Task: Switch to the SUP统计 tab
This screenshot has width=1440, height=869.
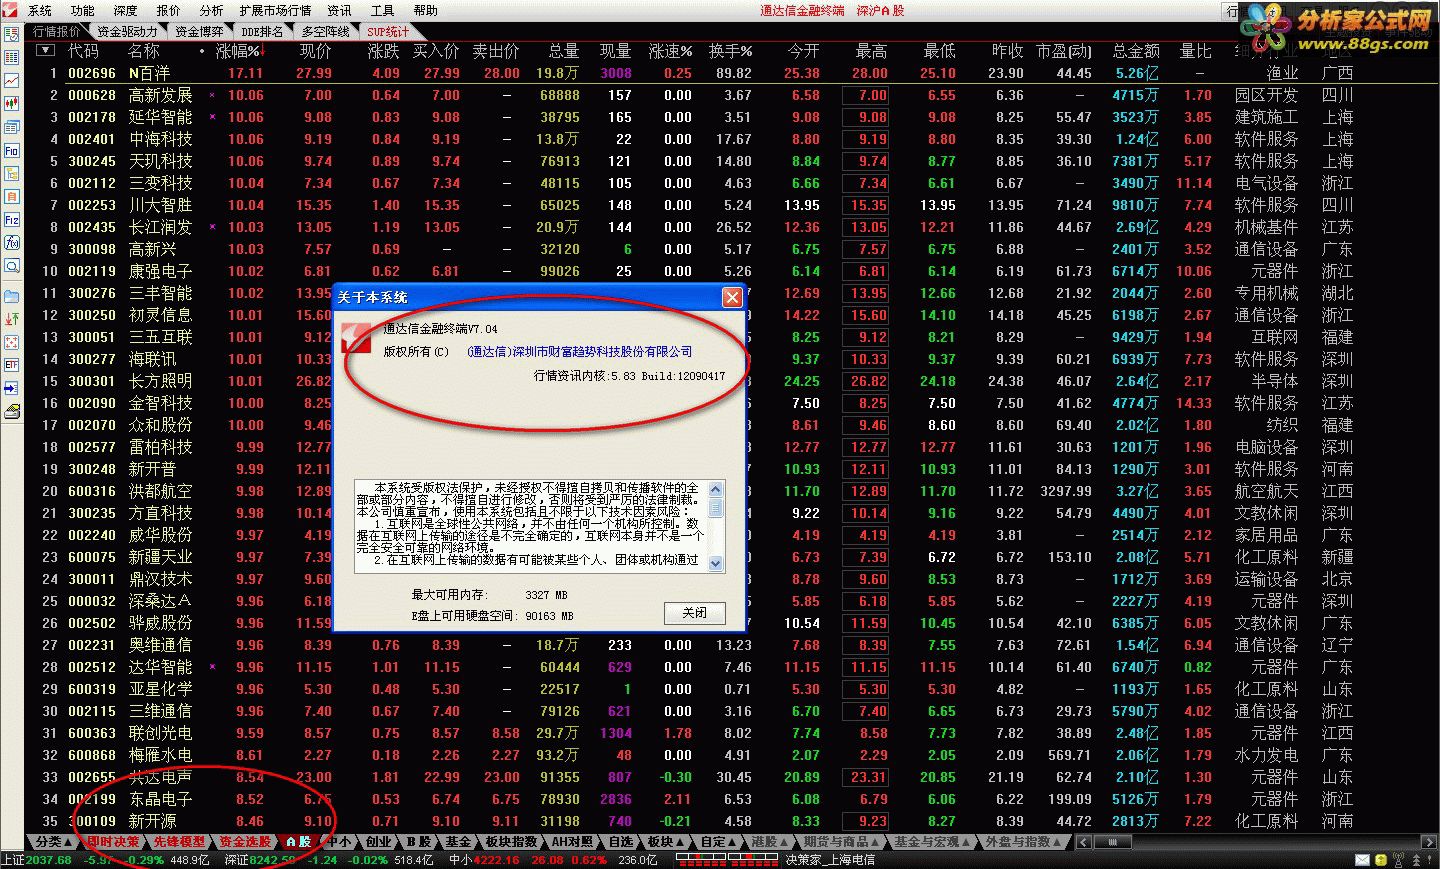Action: 388,32
